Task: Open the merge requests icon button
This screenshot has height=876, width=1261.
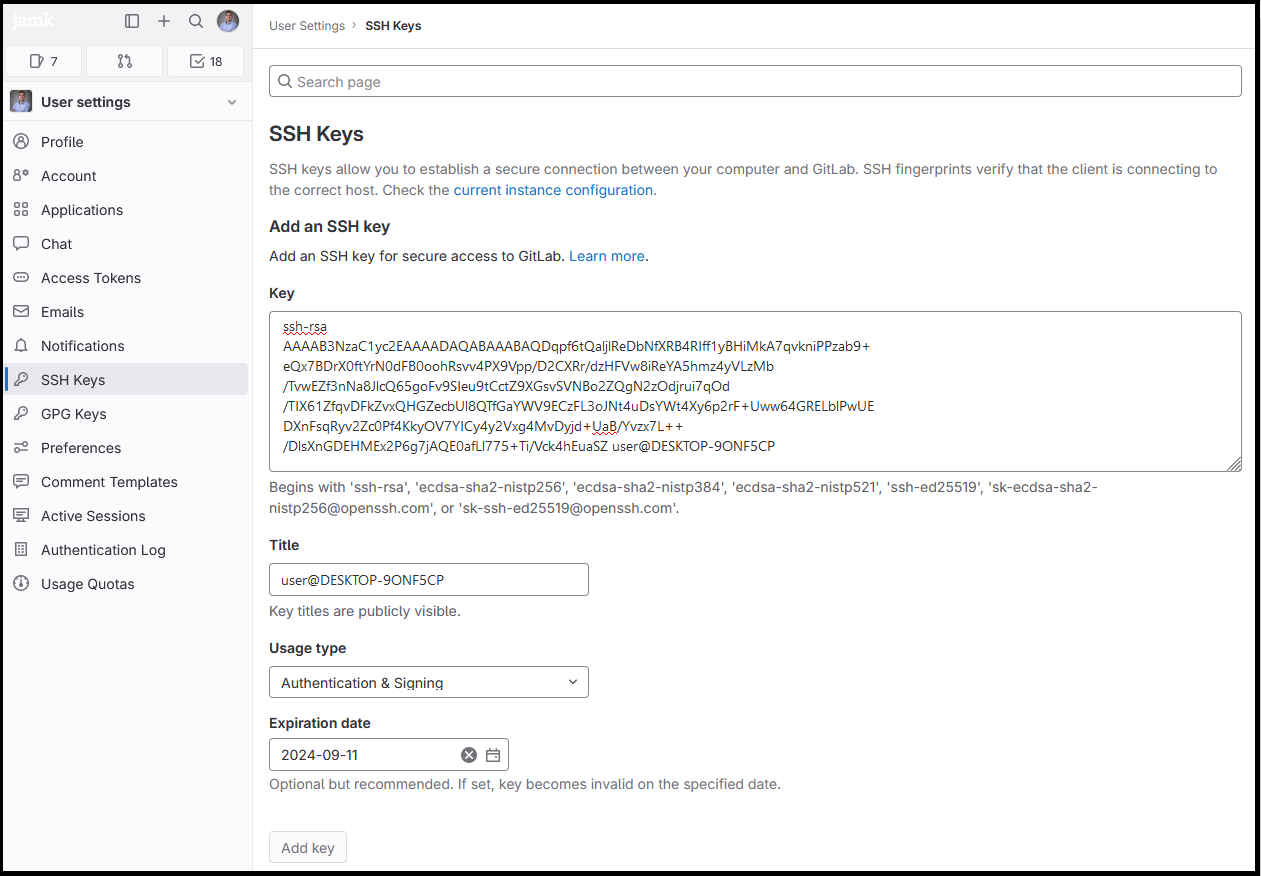Action: click(x=124, y=61)
